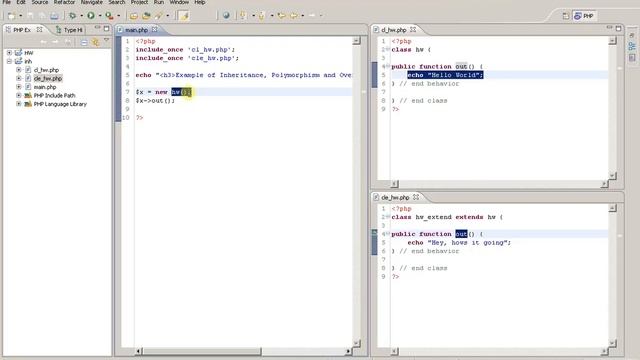Open the Debug icon dropdown arrow
This screenshot has width=640, height=360.
tap(81, 16)
